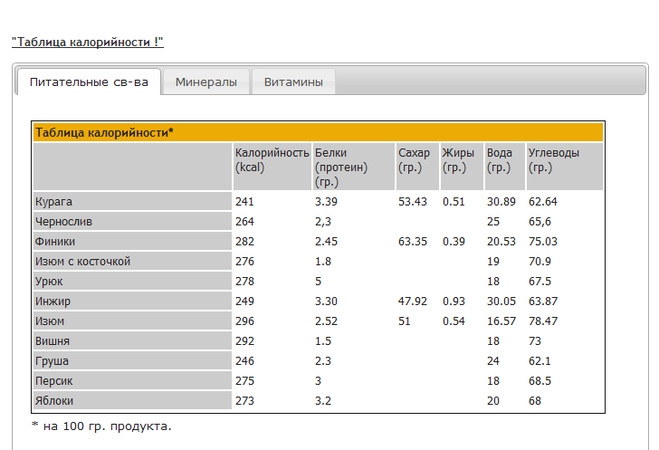The height and width of the screenshot is (450, 659).
Task: Click the Инжир row label
Action: pos(54,301)
